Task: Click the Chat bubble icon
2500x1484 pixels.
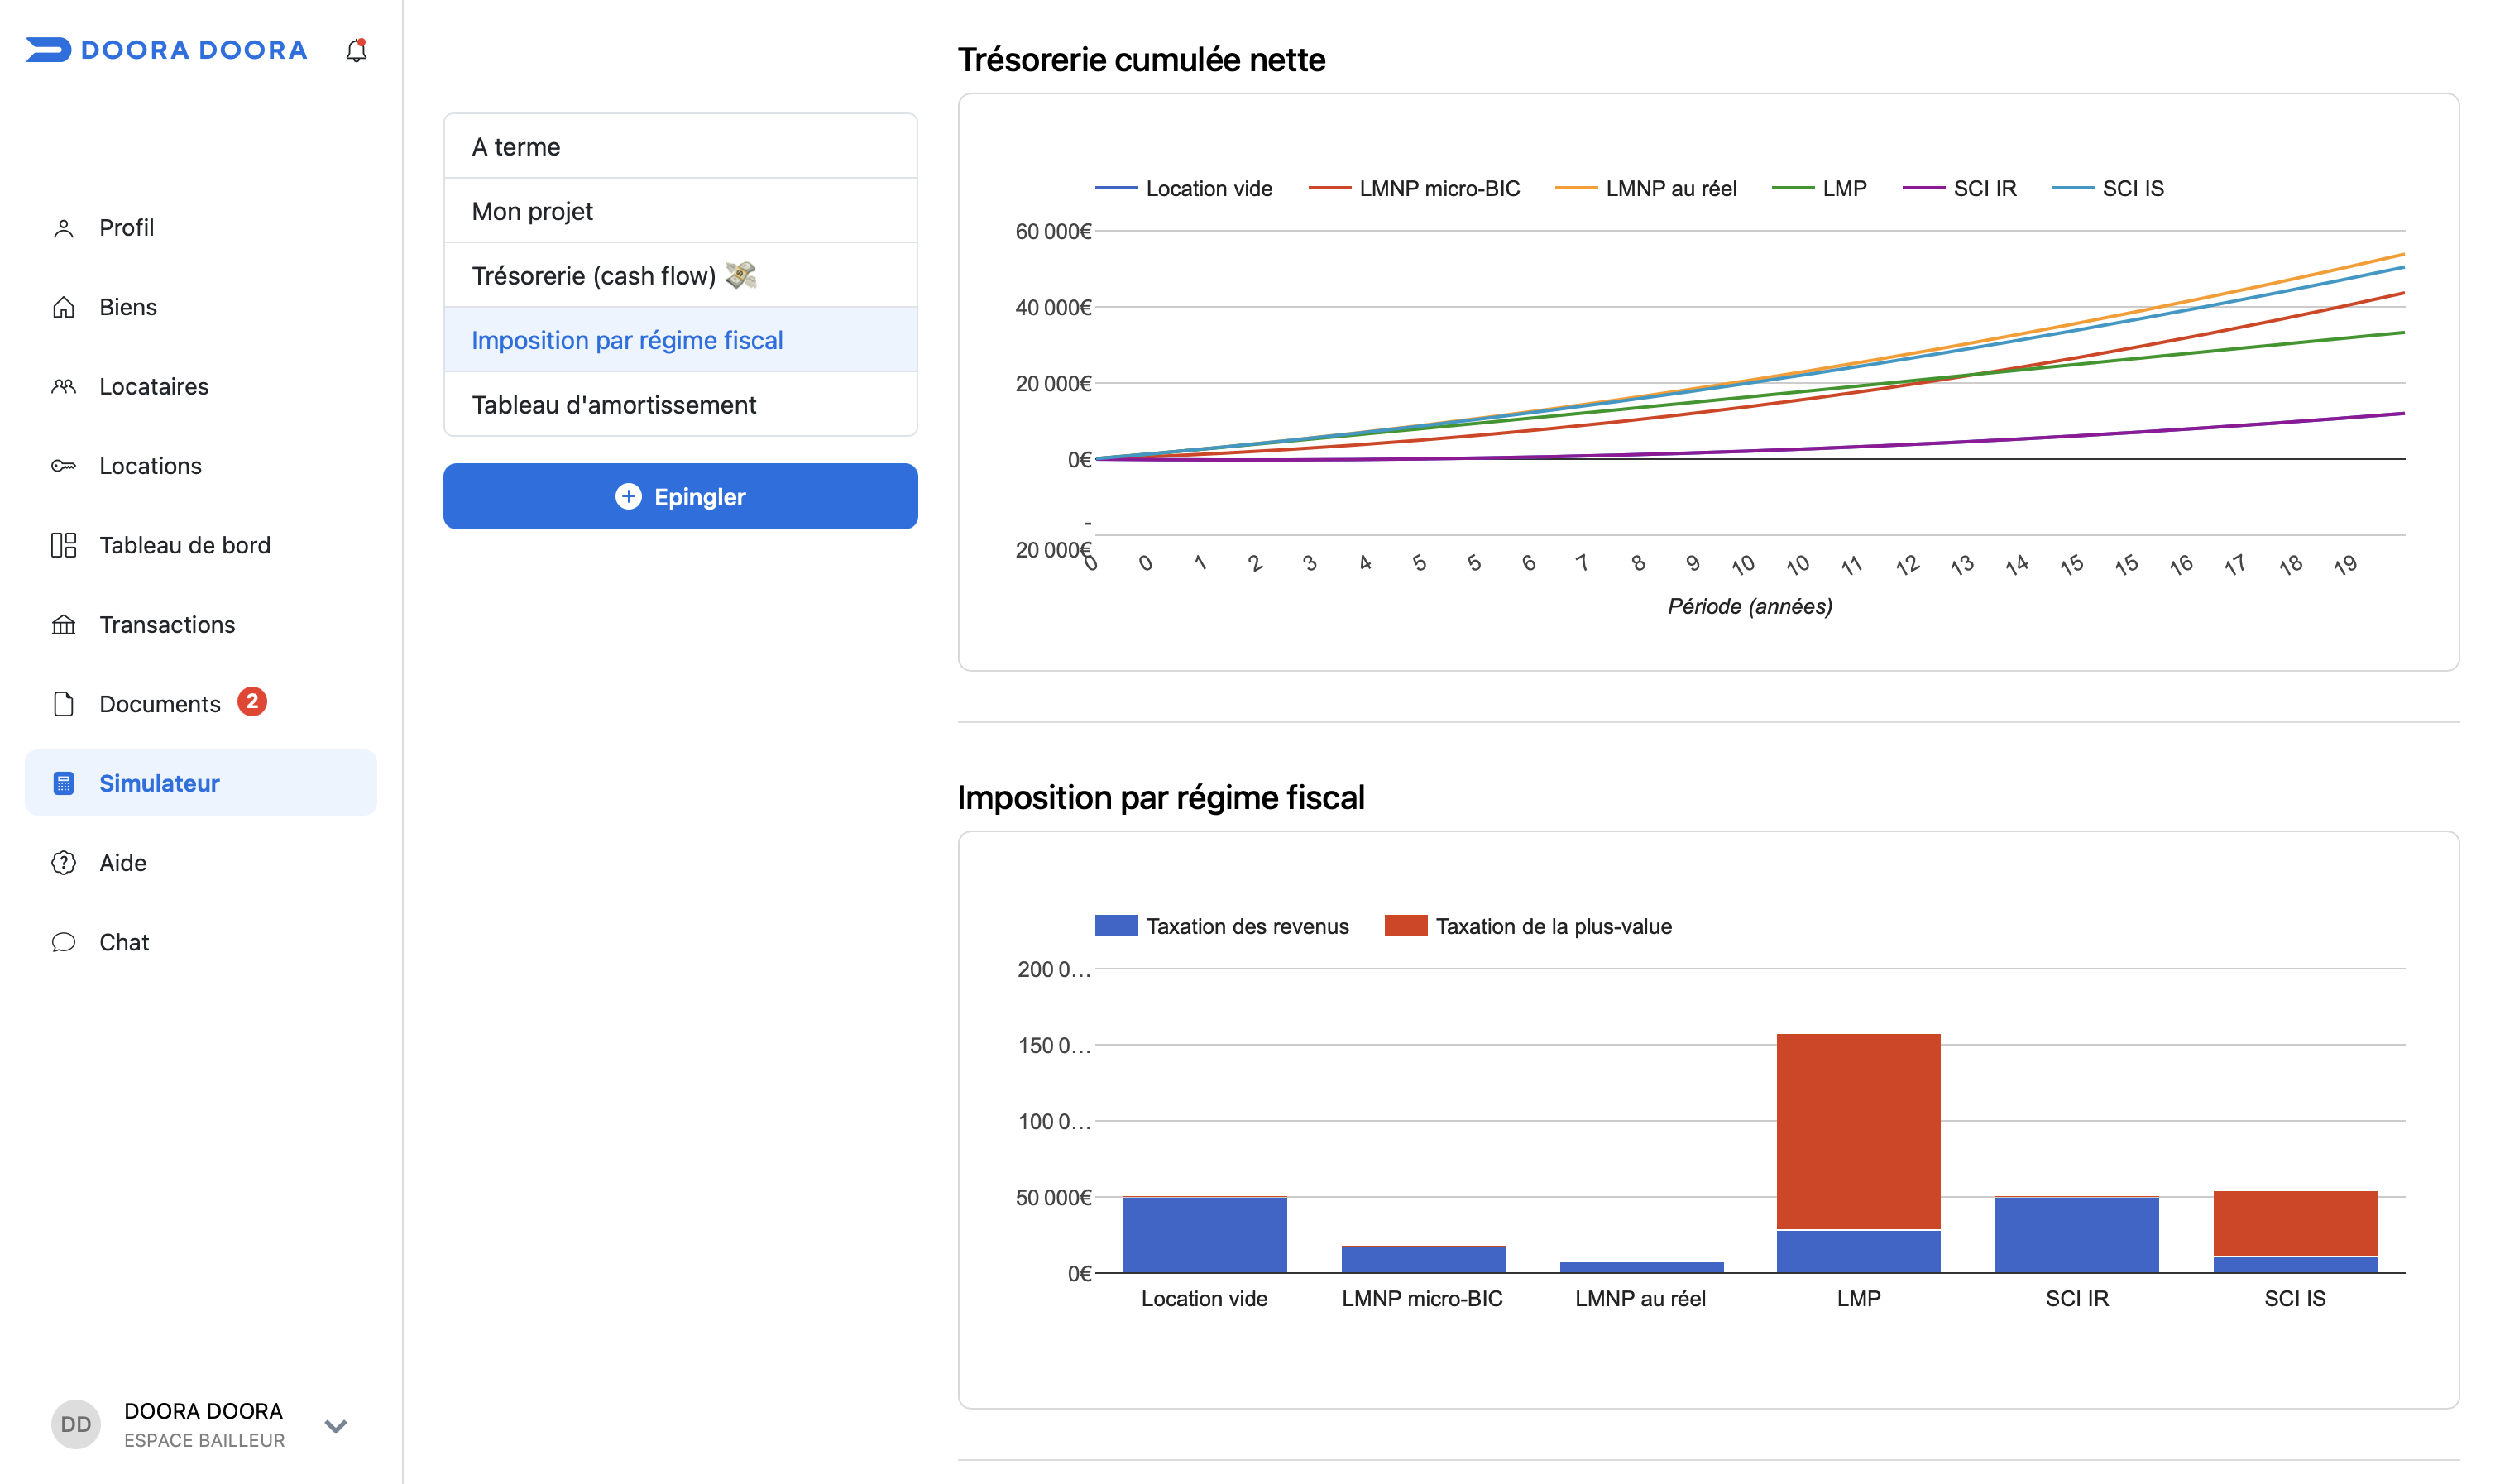Action: pos(63,942)
